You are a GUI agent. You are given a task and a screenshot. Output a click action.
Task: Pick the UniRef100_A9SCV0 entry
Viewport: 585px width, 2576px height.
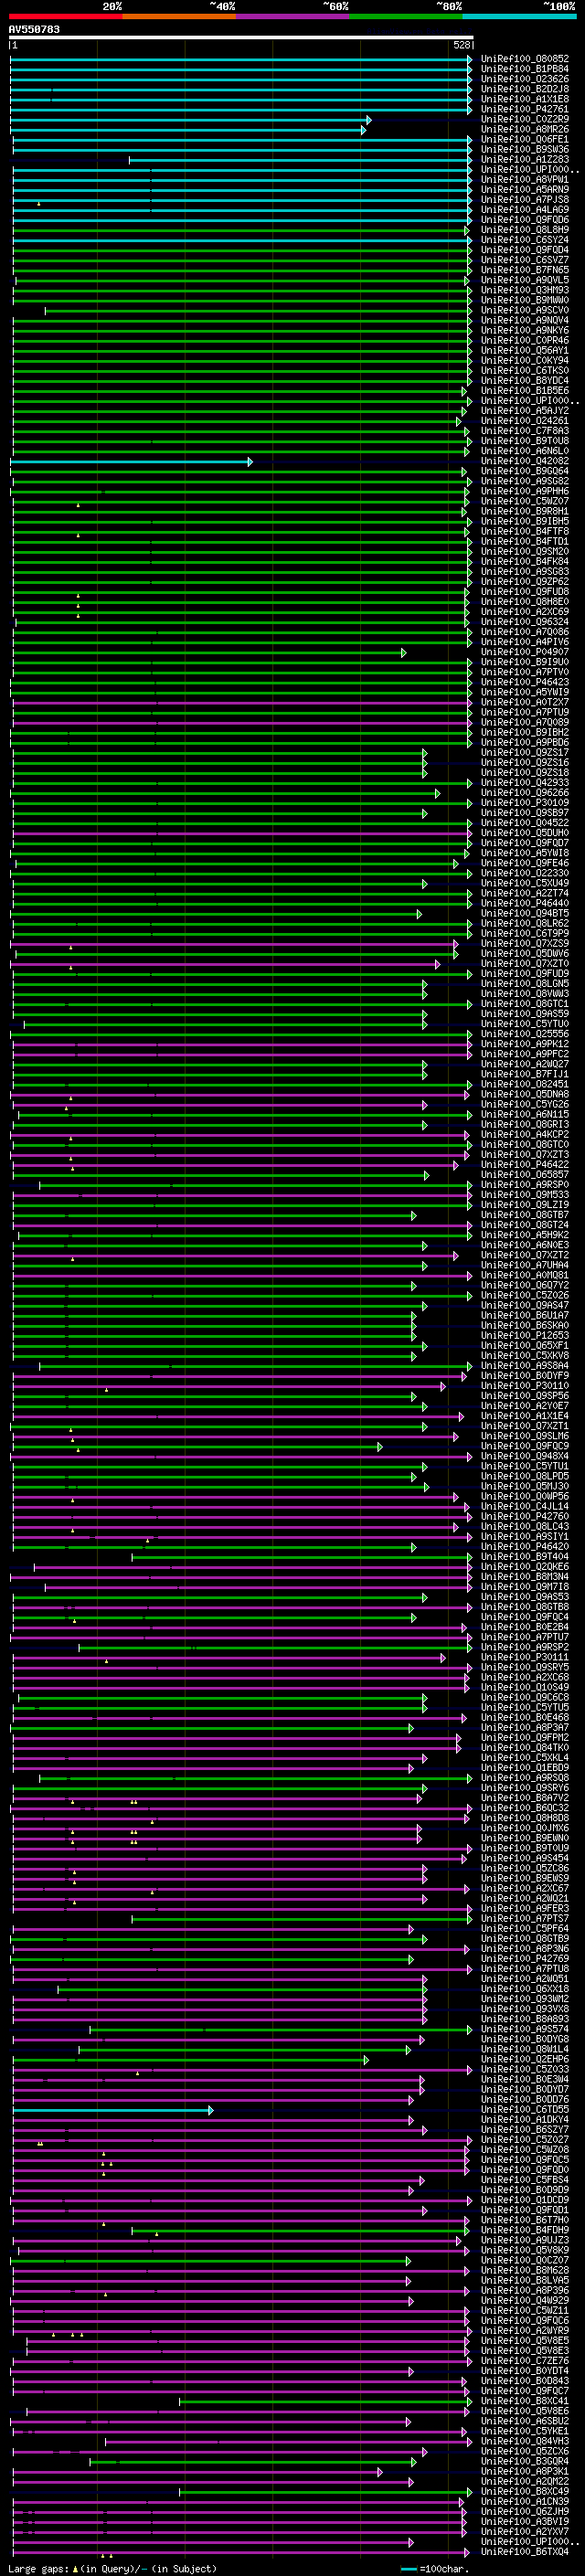click(x=525, y=310)
